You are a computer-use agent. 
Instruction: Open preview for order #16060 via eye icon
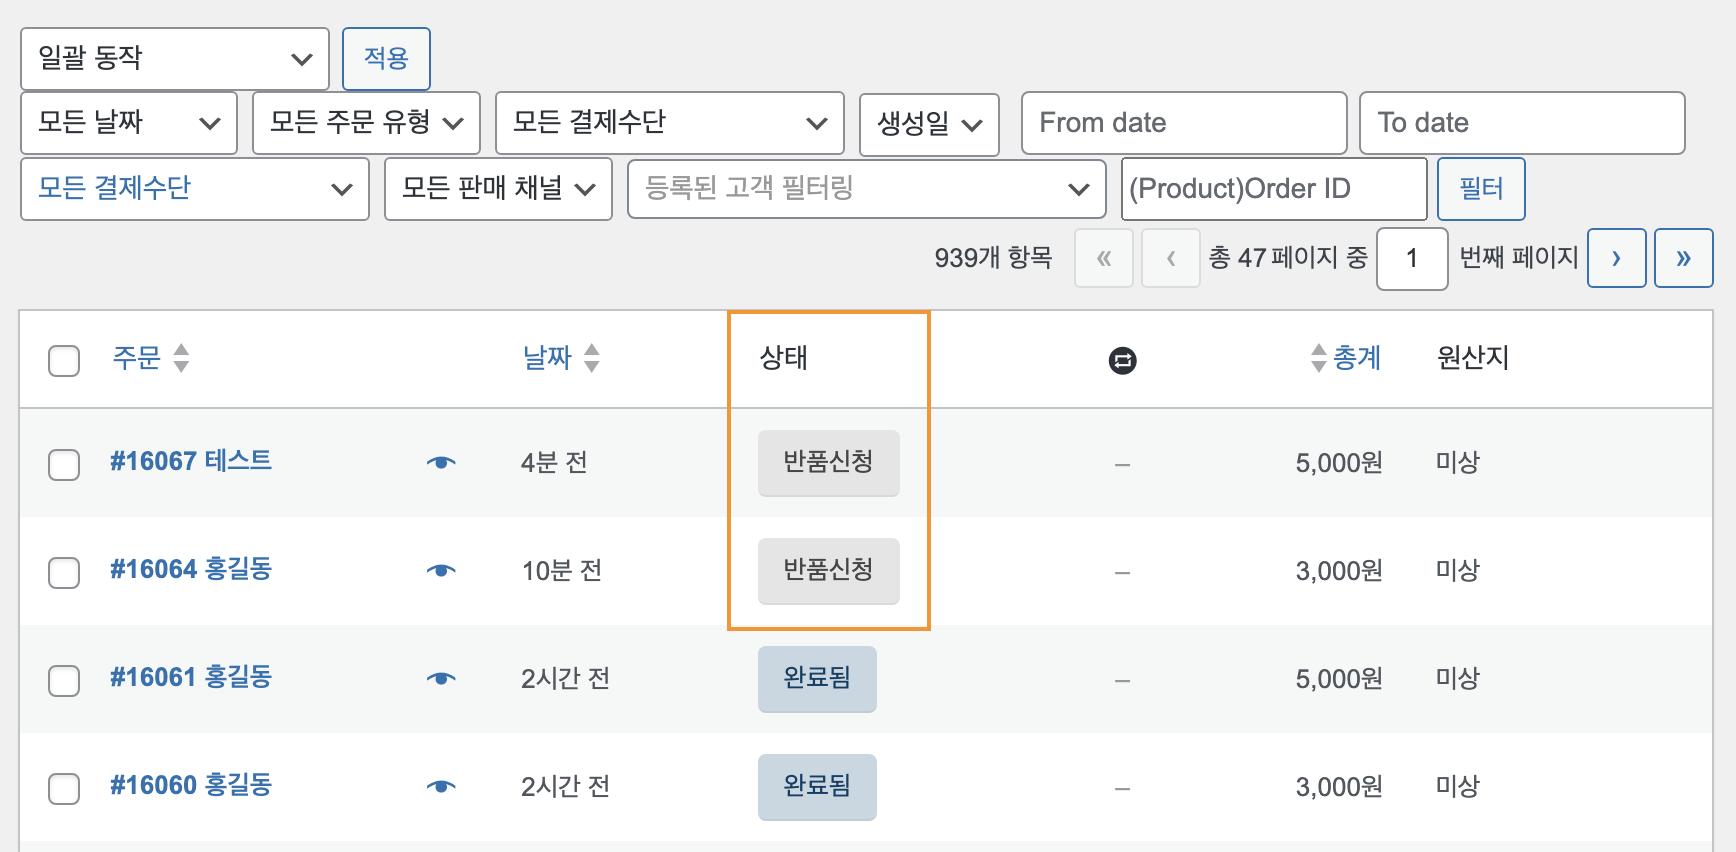(441, 786)
